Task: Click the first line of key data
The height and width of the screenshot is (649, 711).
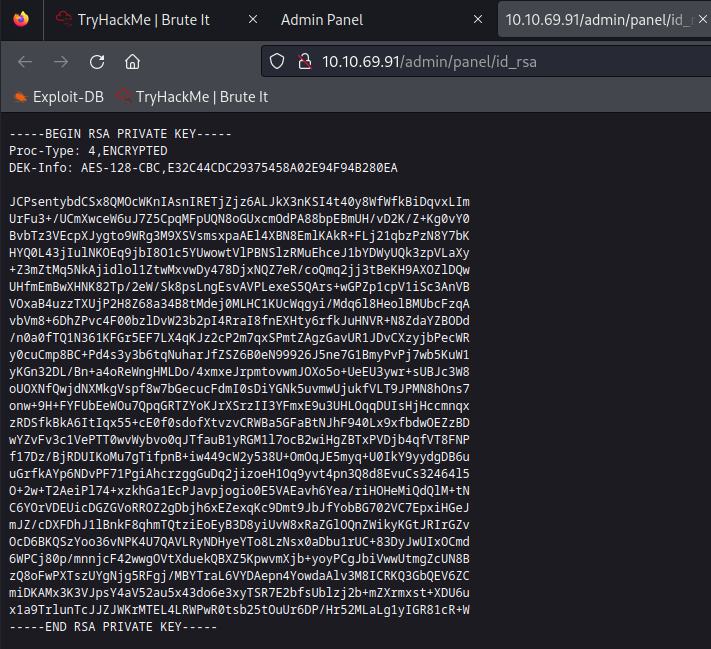Action: pos(238,200)
